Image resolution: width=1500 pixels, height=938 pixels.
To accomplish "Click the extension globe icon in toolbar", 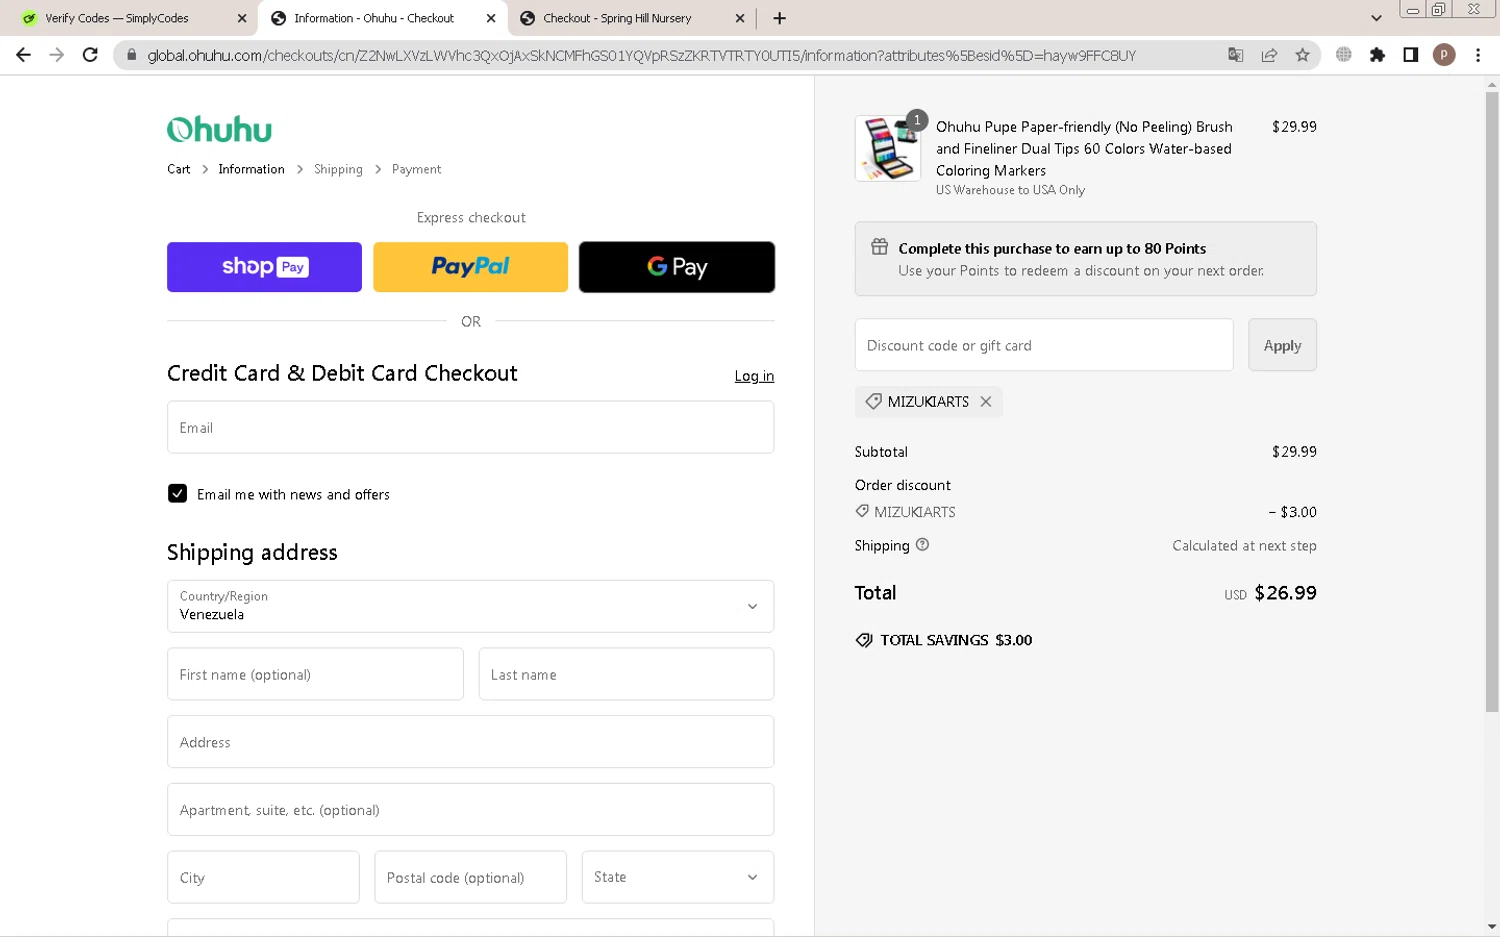I will coord(1344,55).
